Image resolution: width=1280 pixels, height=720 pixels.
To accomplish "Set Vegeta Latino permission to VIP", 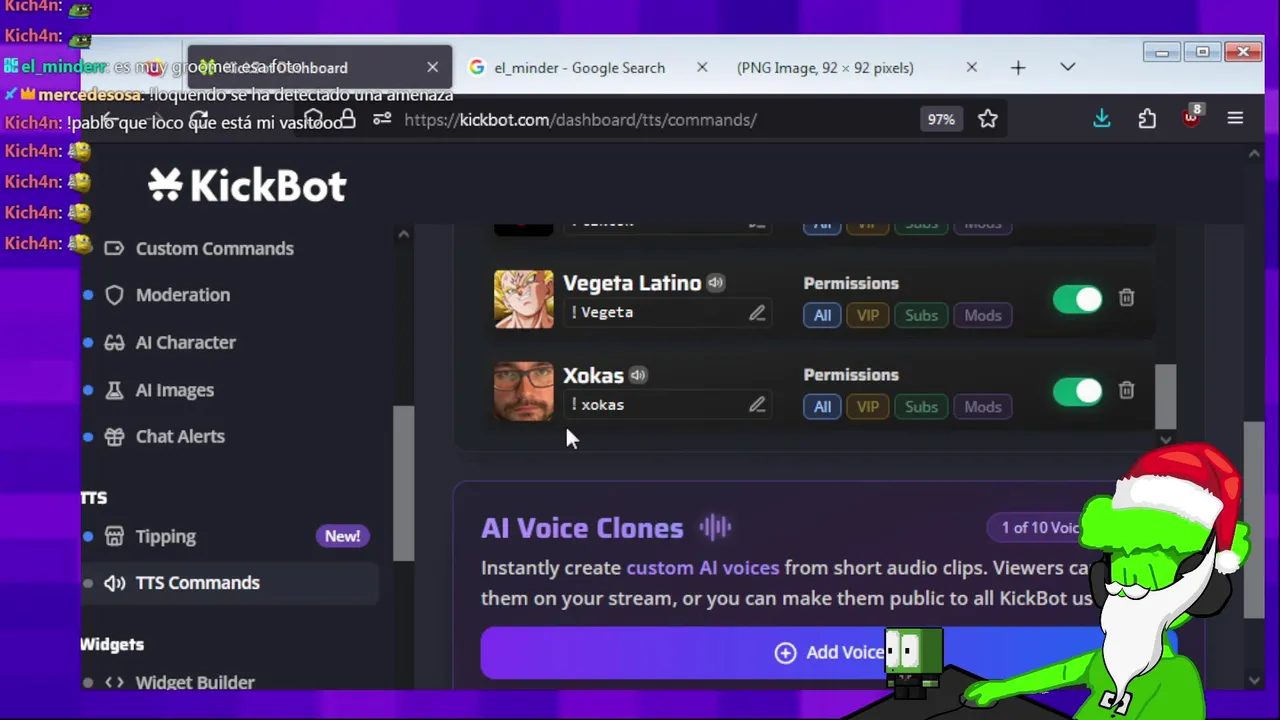I will coord(868,315).
